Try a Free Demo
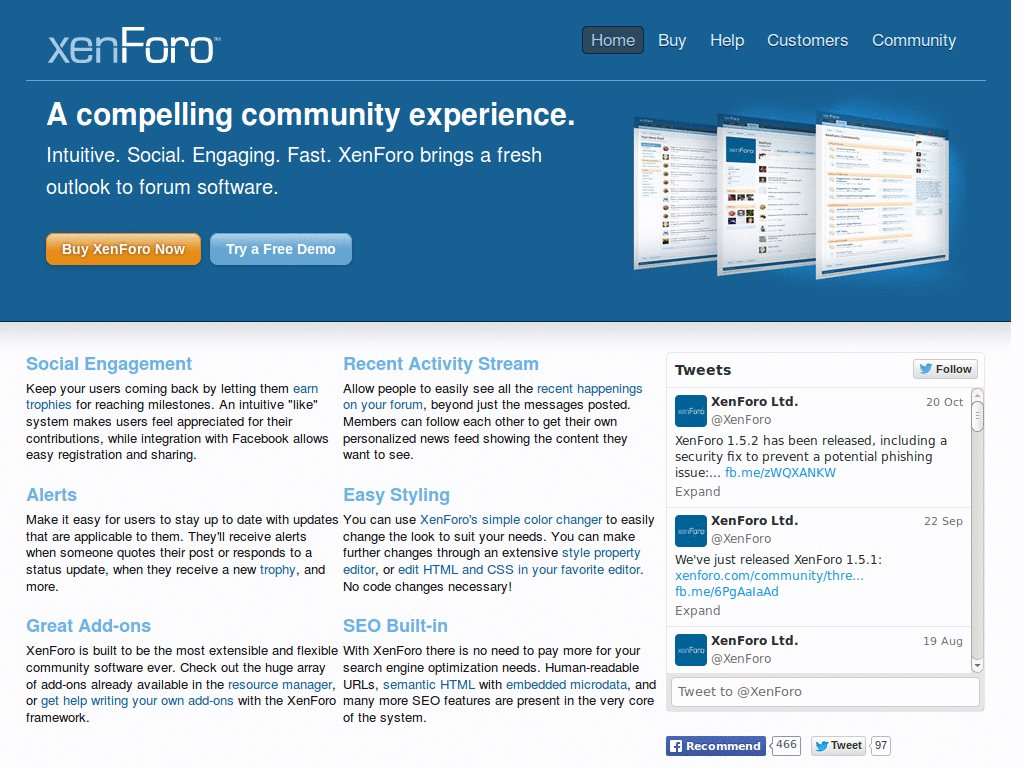 point(280,248)
